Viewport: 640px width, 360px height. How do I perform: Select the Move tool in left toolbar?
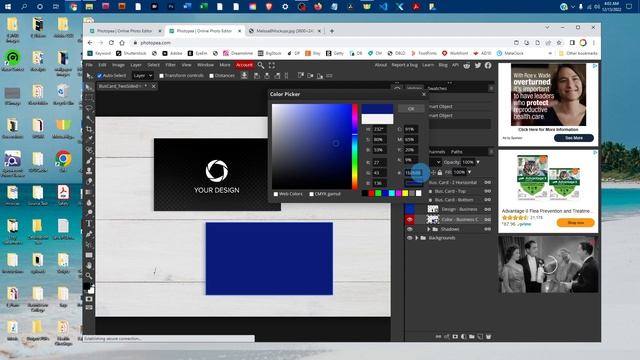[89, 87]
